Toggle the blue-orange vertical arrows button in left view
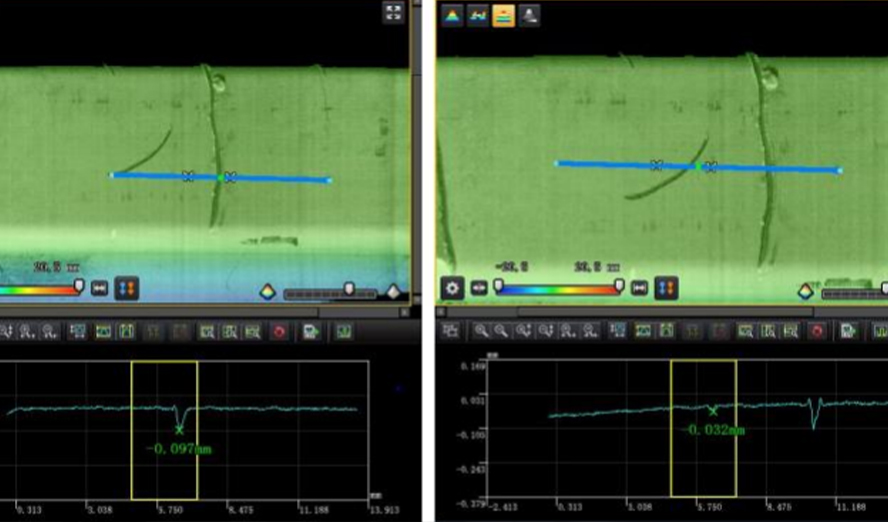 pyautogui.click(x=127, y=288)
